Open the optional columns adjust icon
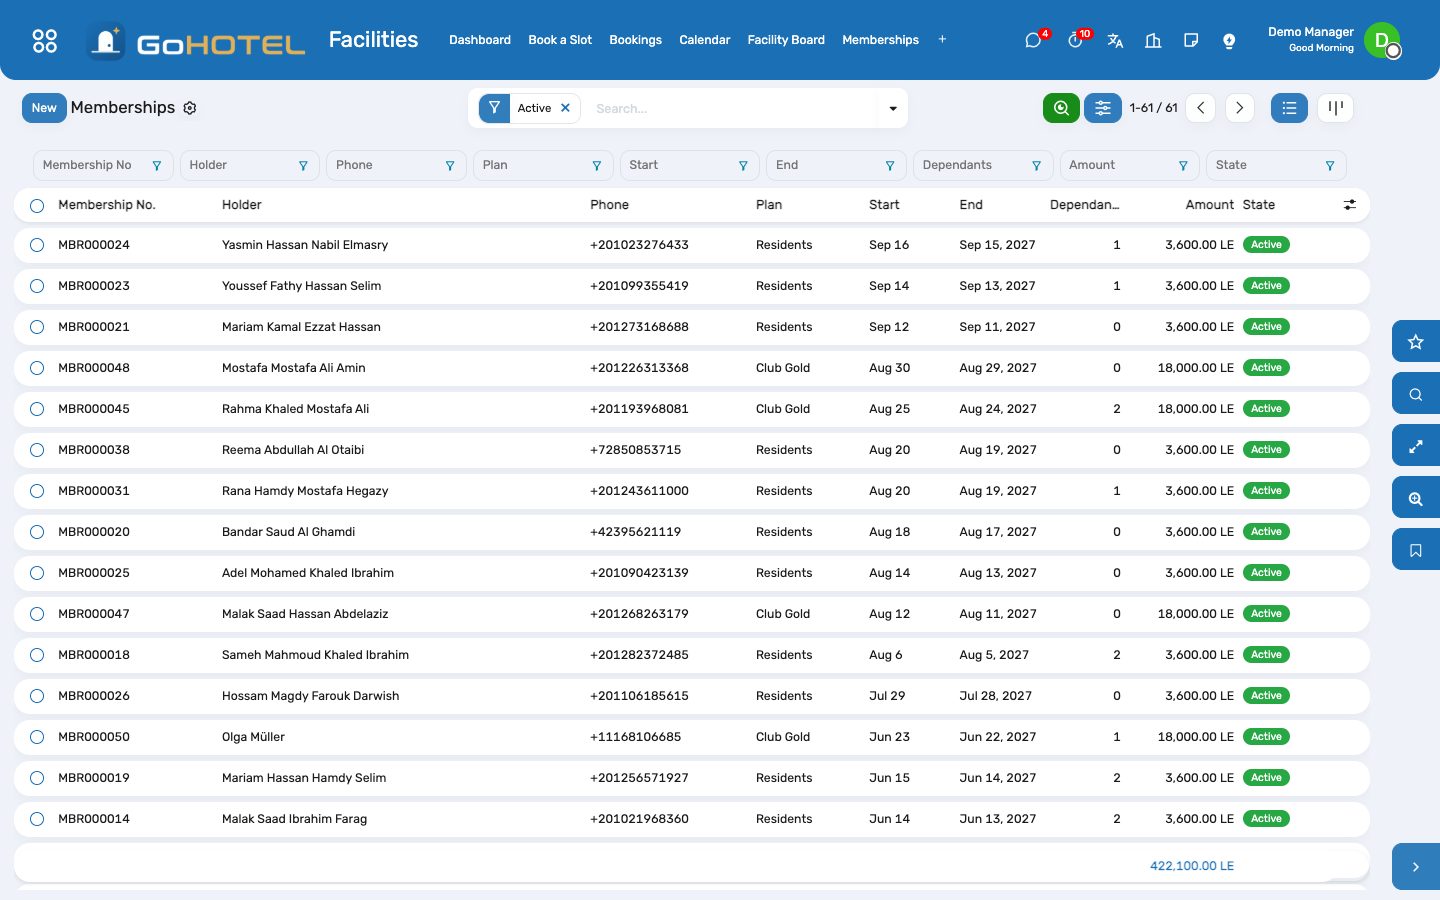1440x900 pixels. 1350,205
